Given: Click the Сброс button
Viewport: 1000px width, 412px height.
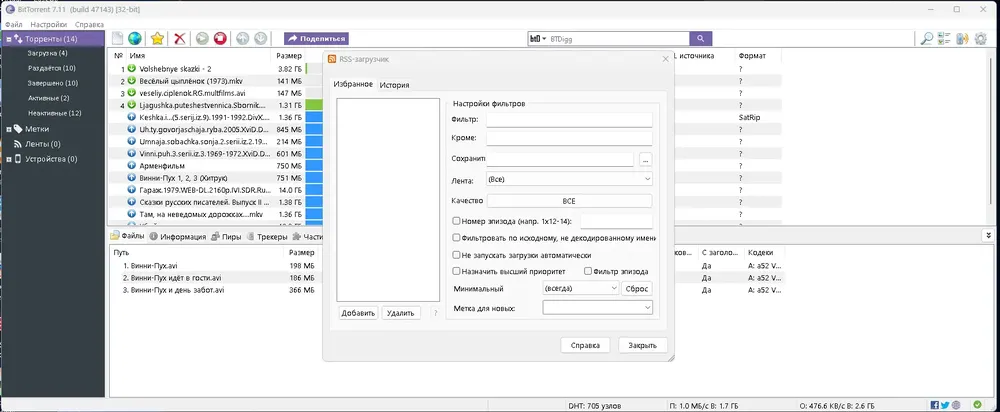Looking at the screenshot, I should [637, 288].
